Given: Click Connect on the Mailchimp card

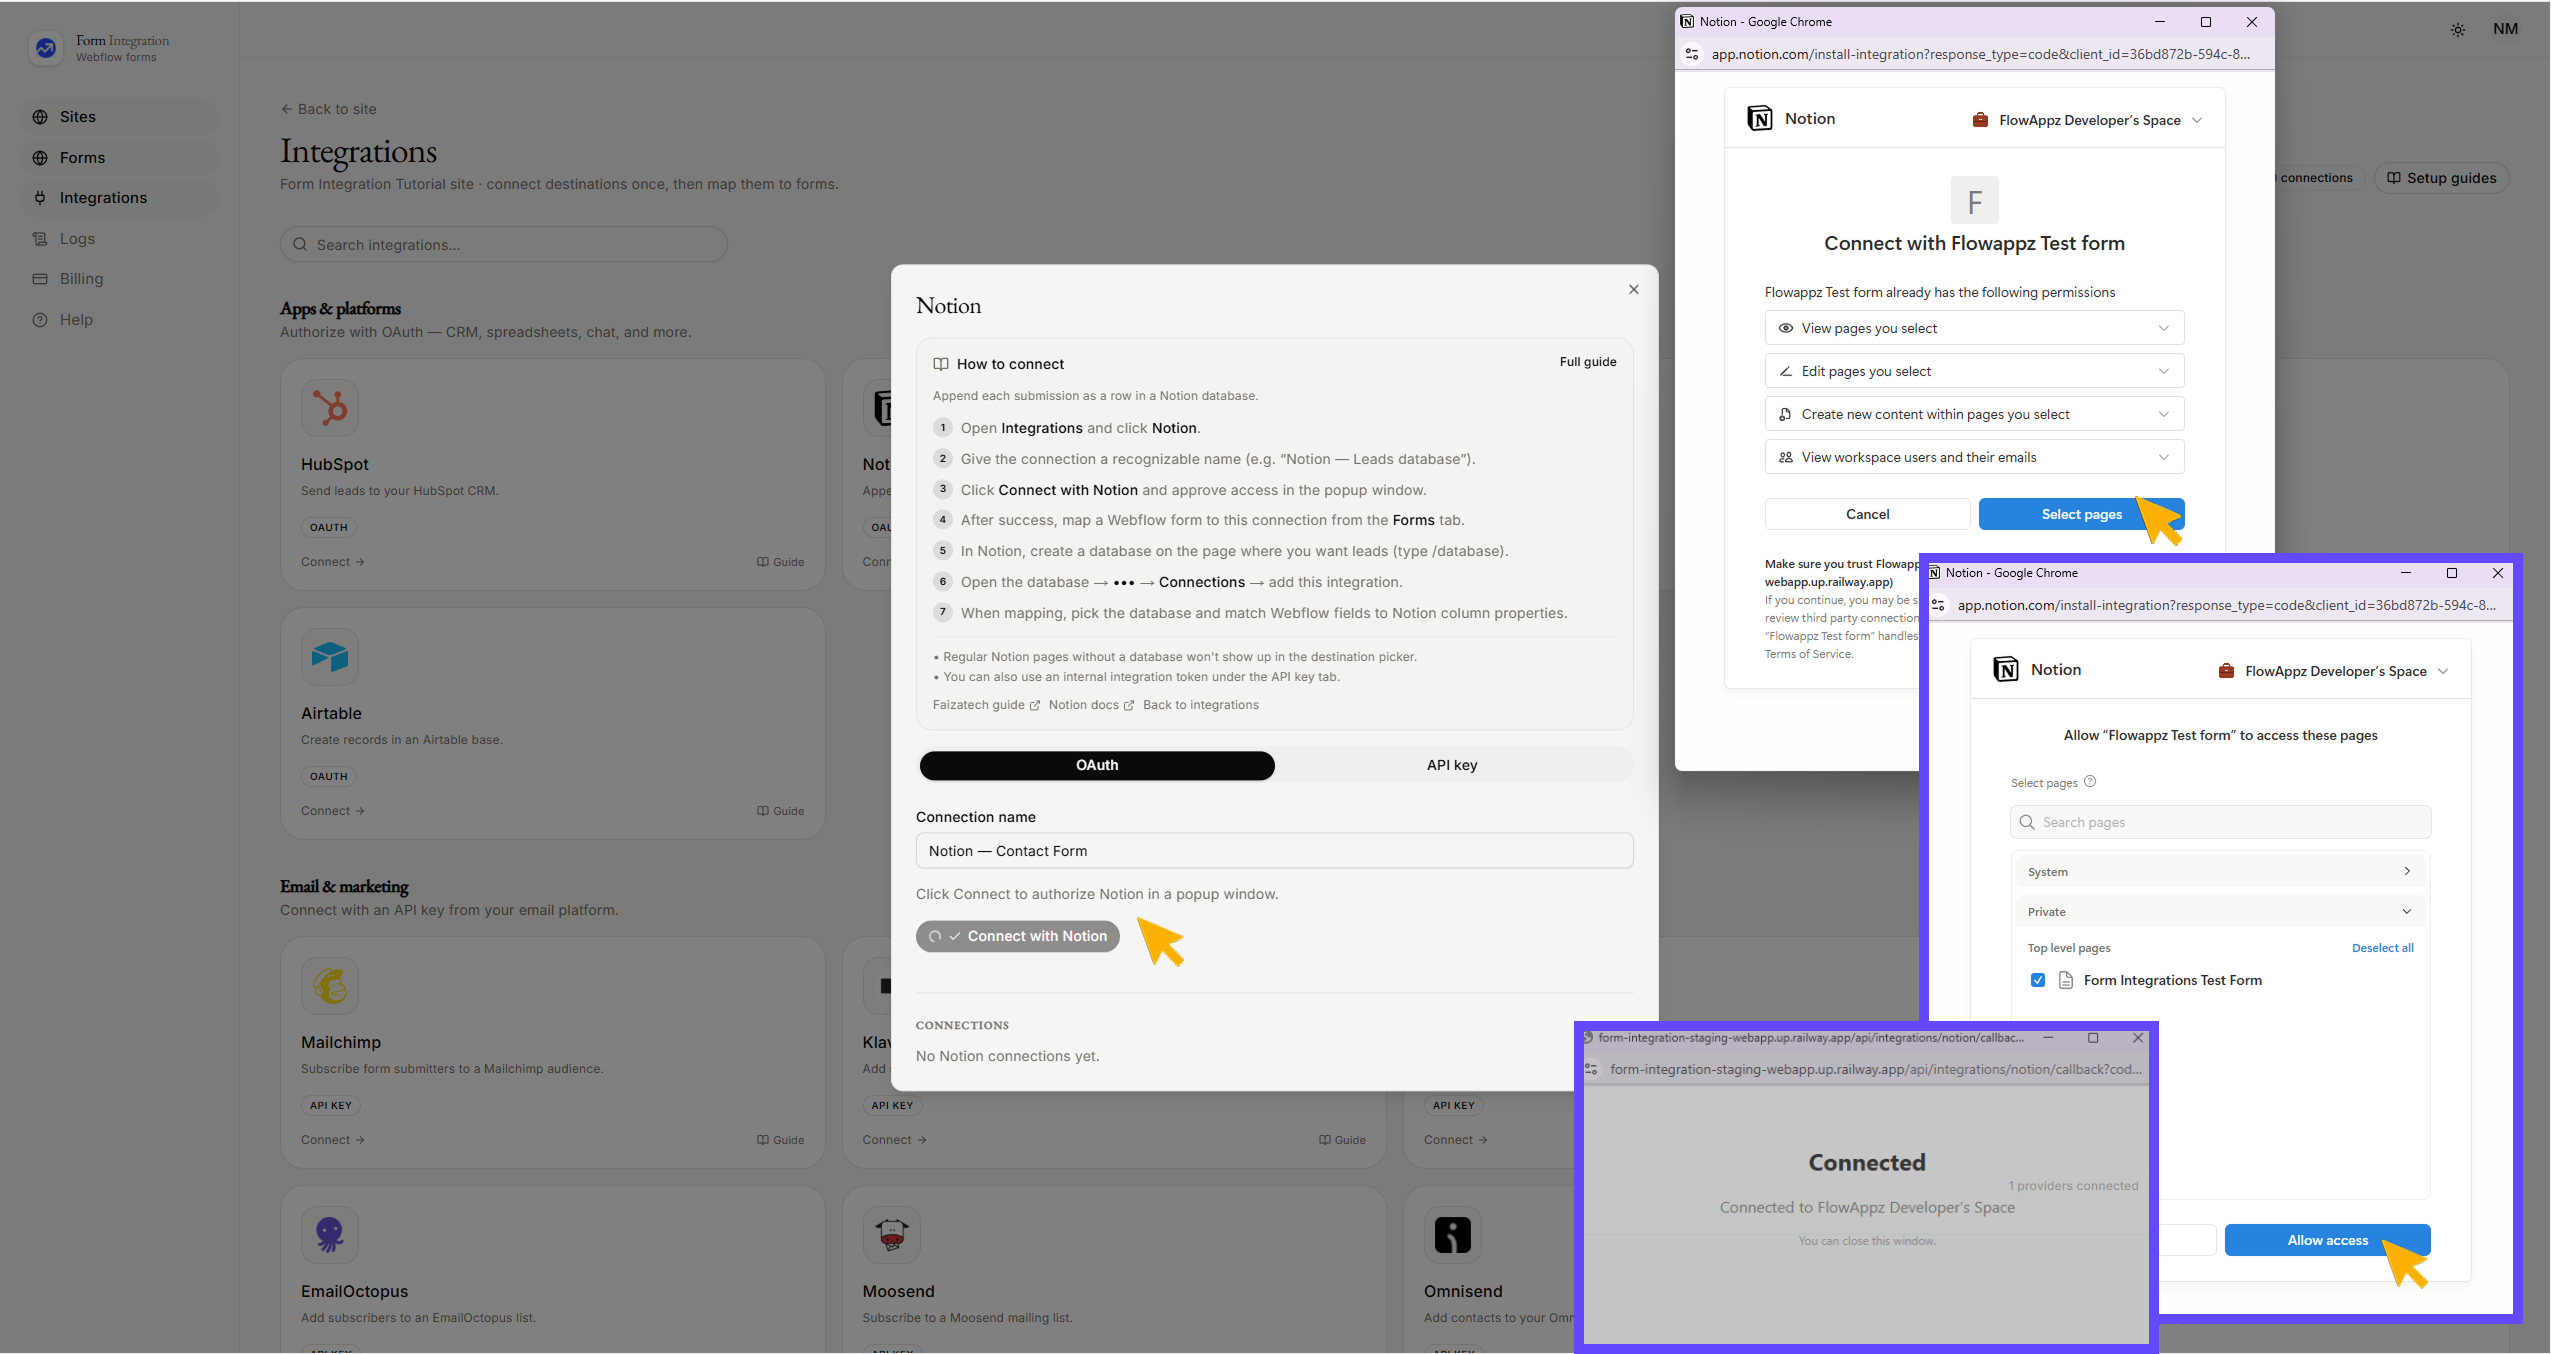Looking at the screenshot, I should point(333,1140).
